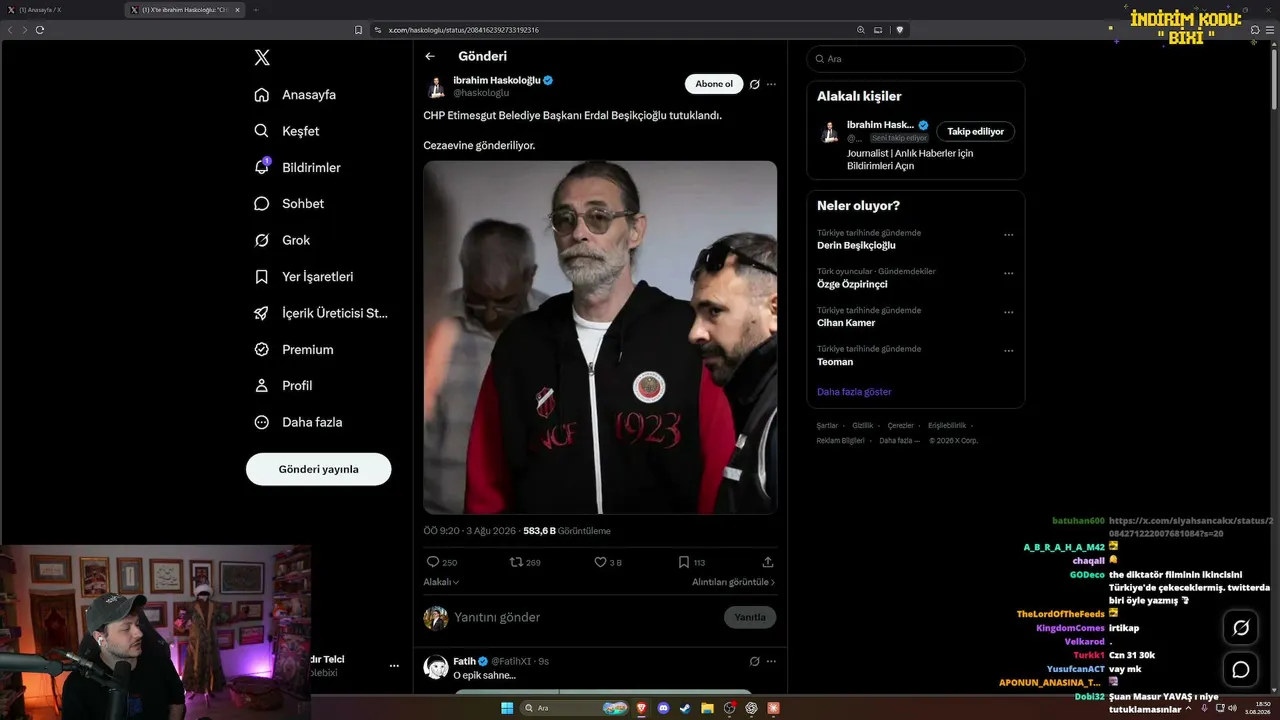Click the @haskologlu handle on the post
This screenshot has height=720, width=1280.
pyautogui.click(x=481, y=93)
